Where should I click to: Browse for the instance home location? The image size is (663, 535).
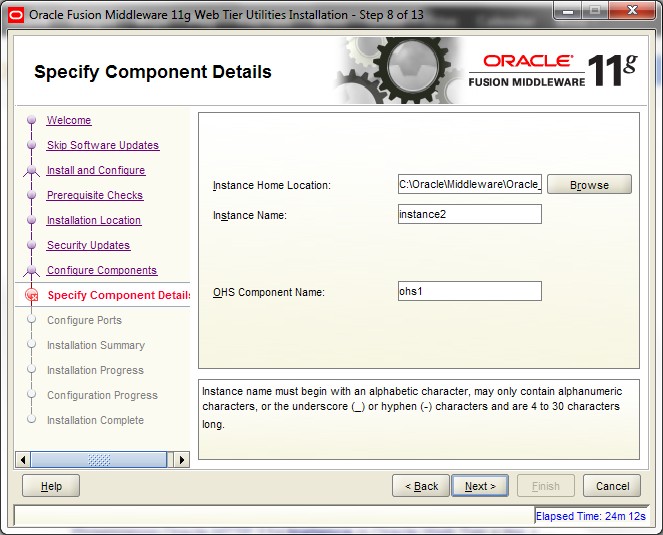tap(589, 185)
